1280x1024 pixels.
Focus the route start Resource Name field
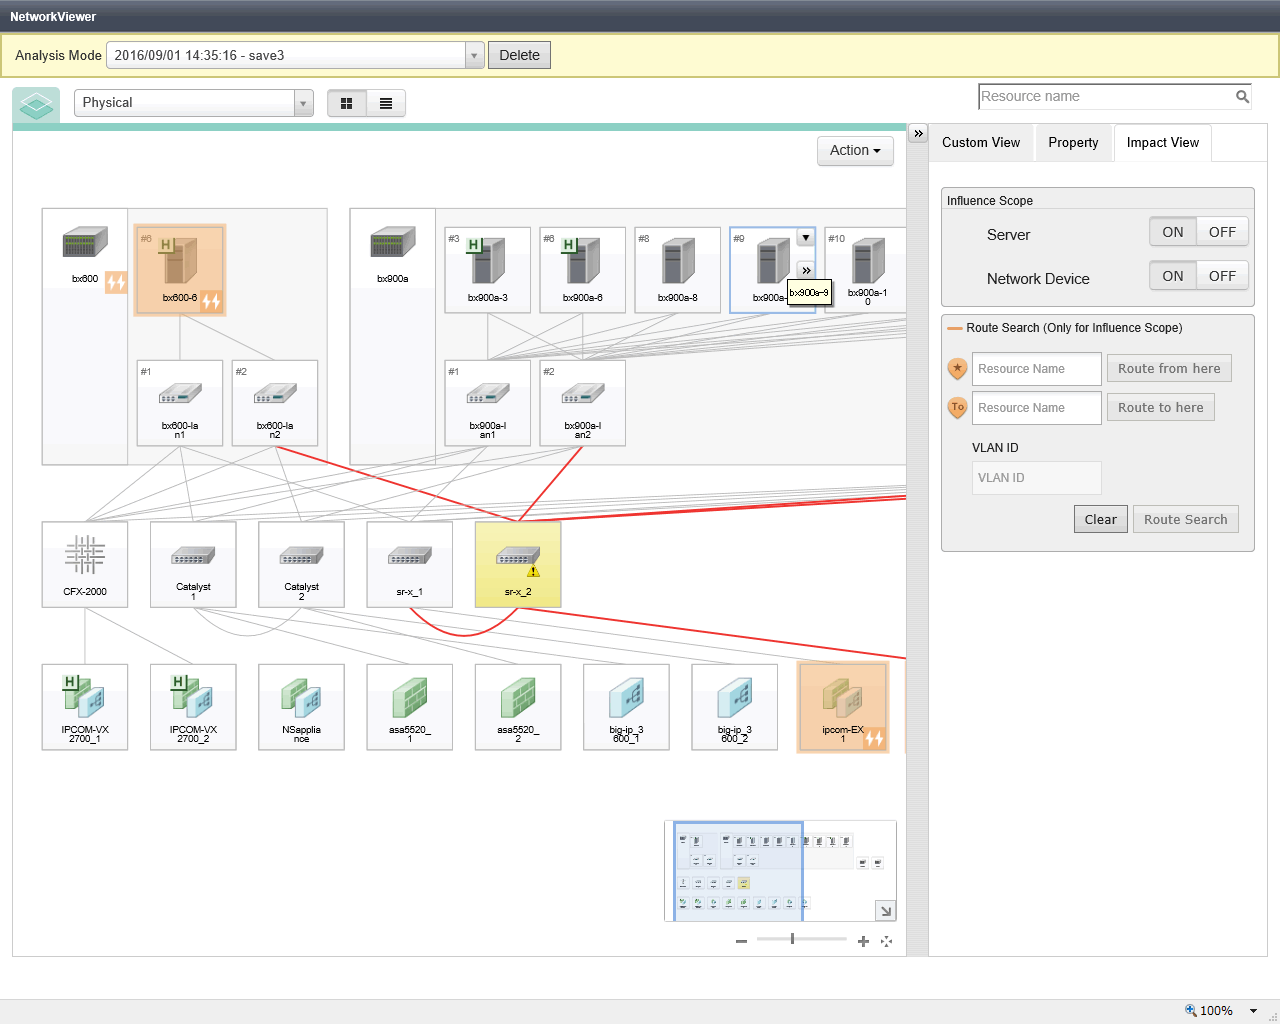1037,369
